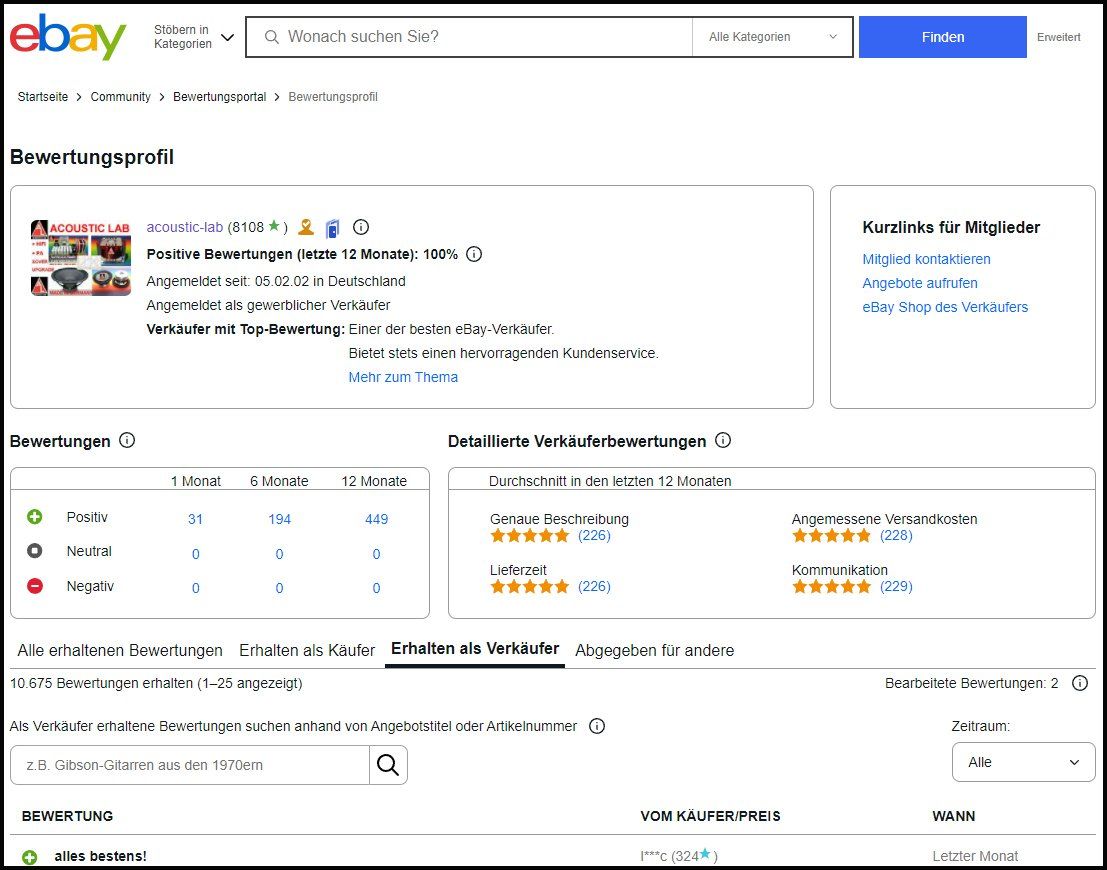The width and height of the screenshot is (1107, 870).
Task: Click the eBay Shop door icon badge
Action: [x=333, y=228]
